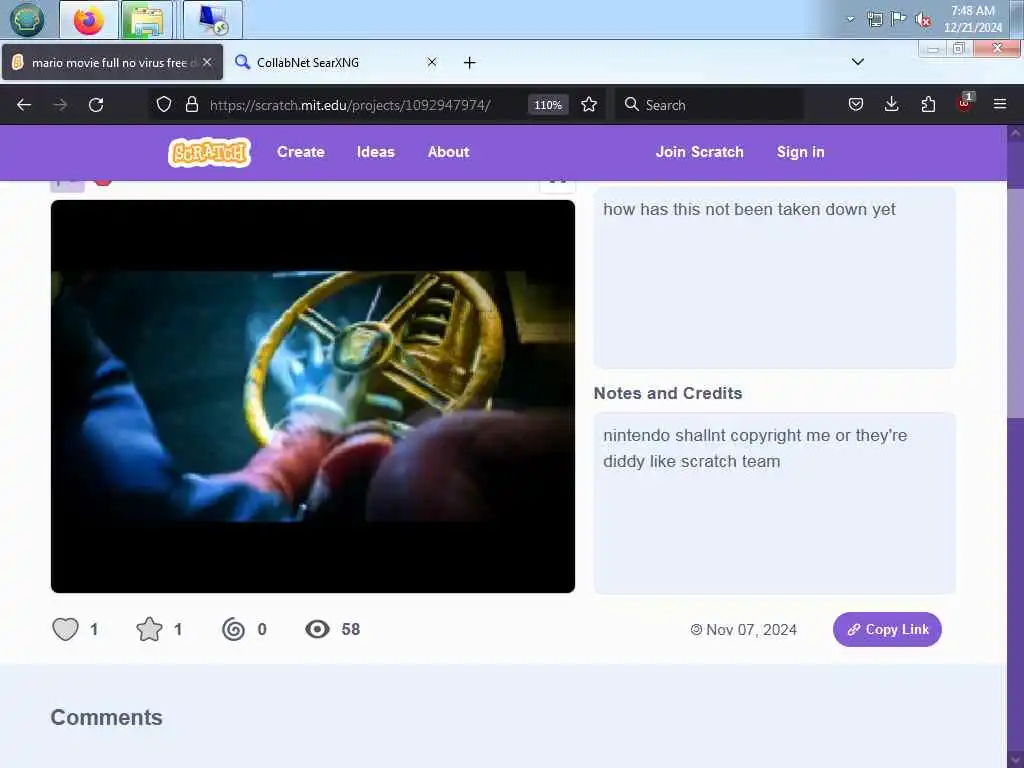Click the "Notes and Credits" heading
Screen dimensions: 1024x768
667,393
